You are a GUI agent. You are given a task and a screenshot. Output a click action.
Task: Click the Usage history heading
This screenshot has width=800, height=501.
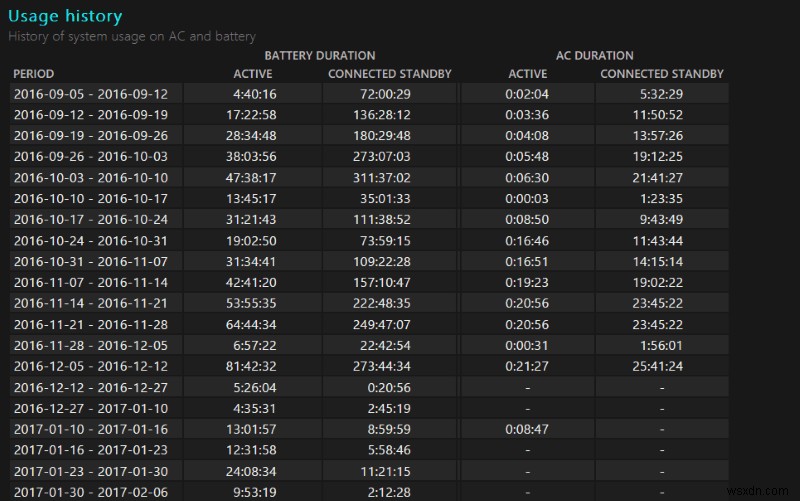pos(65,16)
